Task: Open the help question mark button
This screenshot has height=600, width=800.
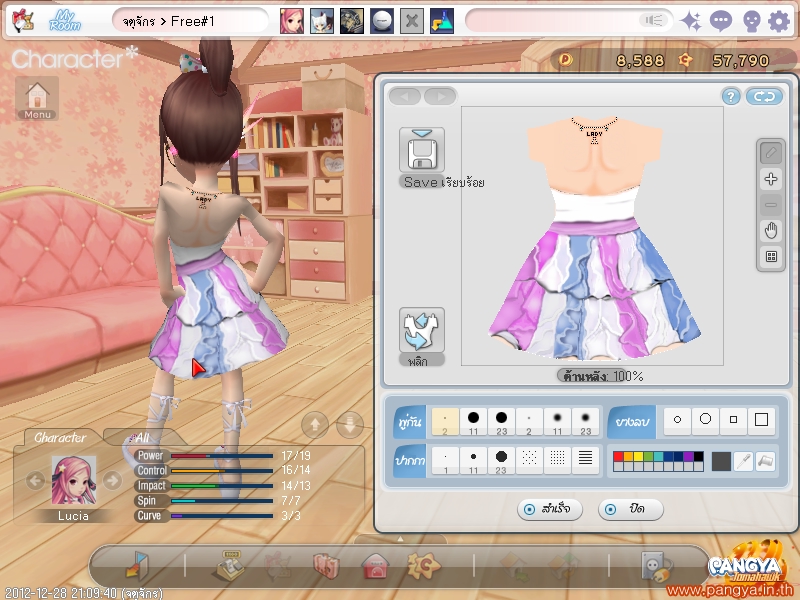Action: coord(731,96)
